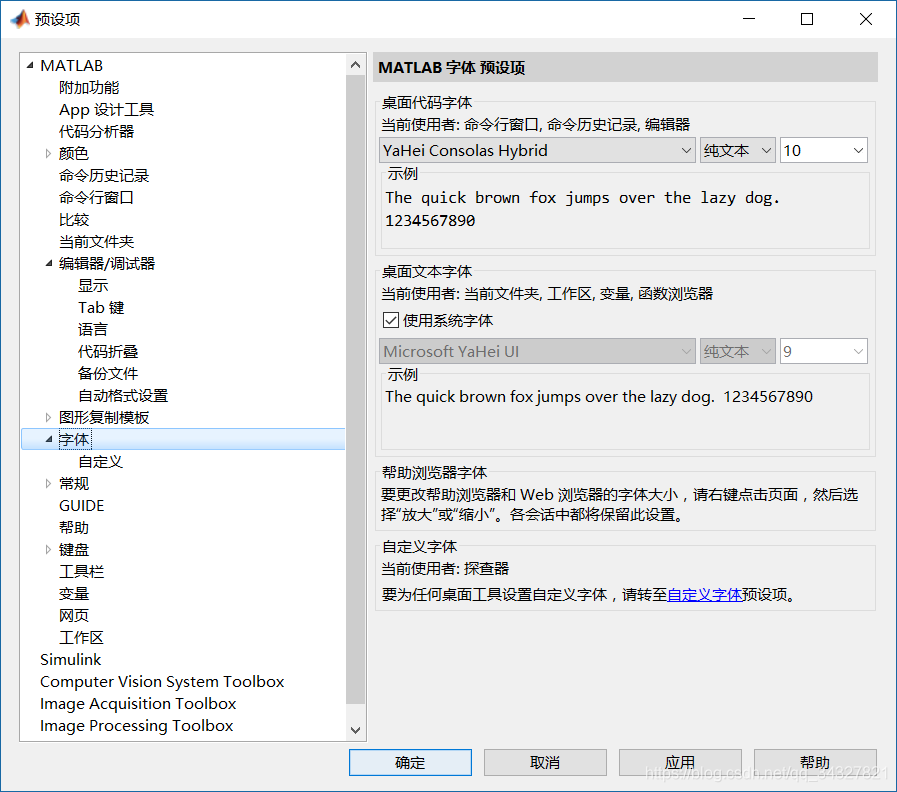Select 工作区 in the tree
Image resolution: width=897 pixels, height=792 pixels.
pos(82,637)
